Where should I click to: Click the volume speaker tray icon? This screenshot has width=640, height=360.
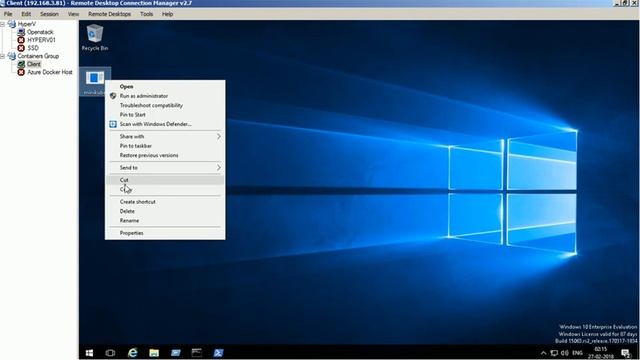tap(564, 353)
